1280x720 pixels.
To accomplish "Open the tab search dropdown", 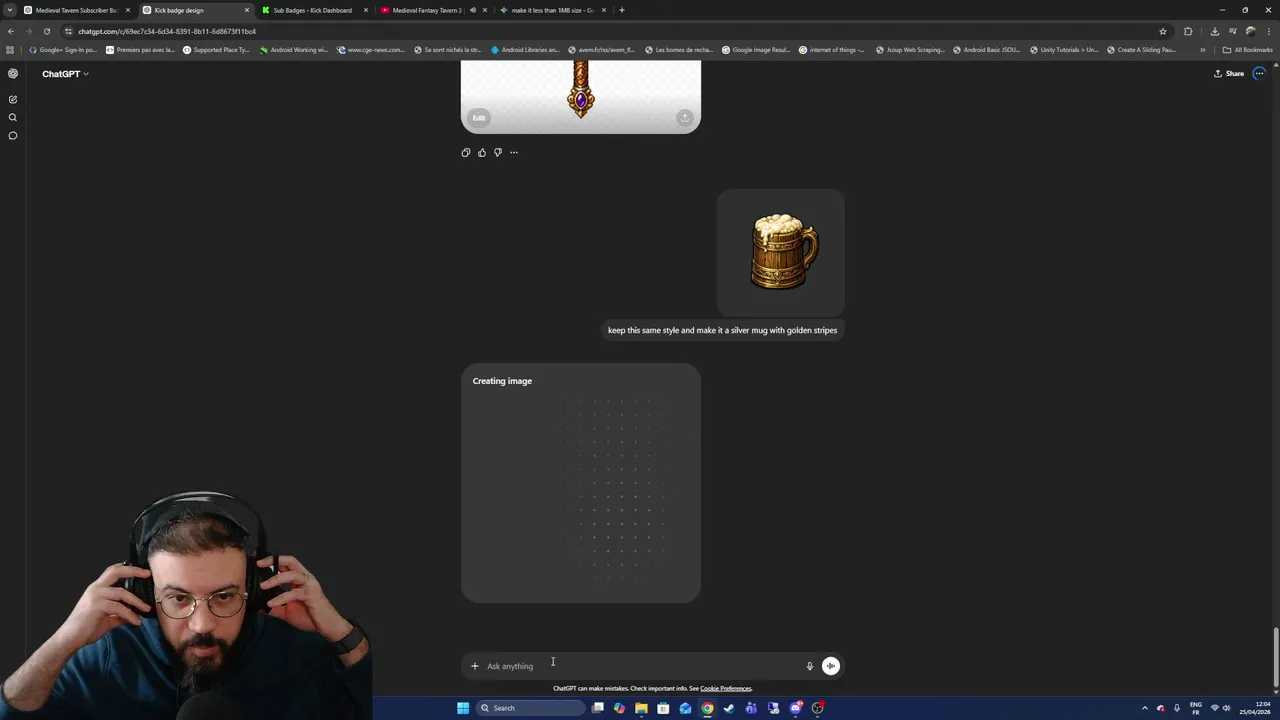I will point(9,10).
